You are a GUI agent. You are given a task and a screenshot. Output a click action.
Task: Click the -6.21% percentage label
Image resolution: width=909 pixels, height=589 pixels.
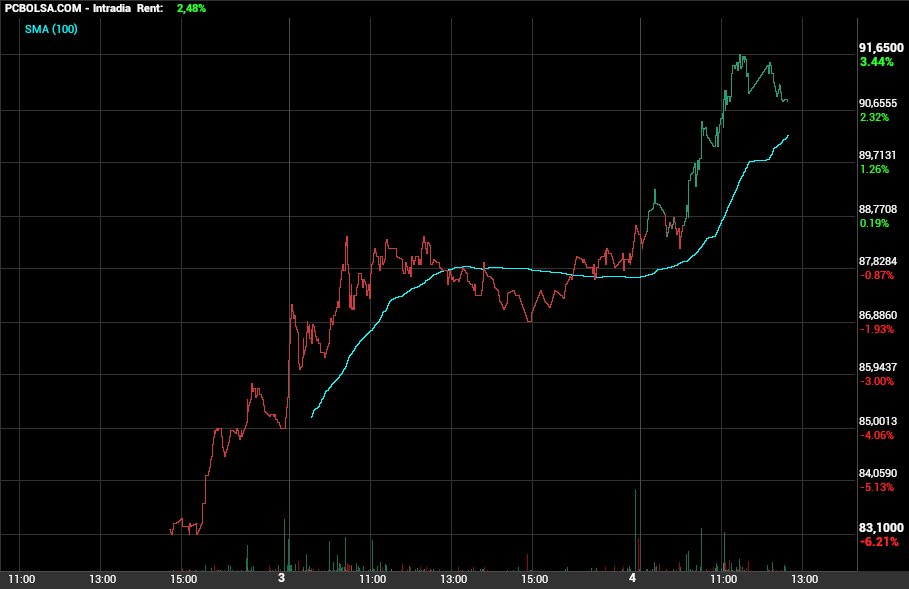pos(879,542)
